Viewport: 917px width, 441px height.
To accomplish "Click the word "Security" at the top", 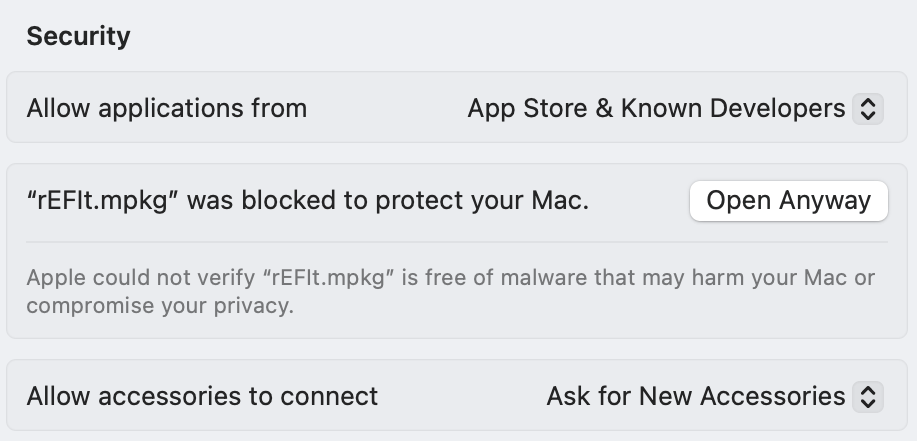I will (x=78, y=37).
